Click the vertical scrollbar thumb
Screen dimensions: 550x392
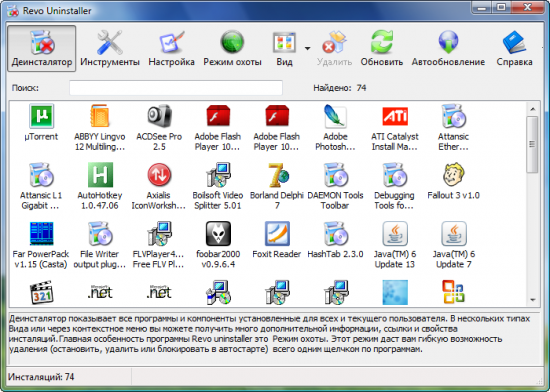pos(532,144)
